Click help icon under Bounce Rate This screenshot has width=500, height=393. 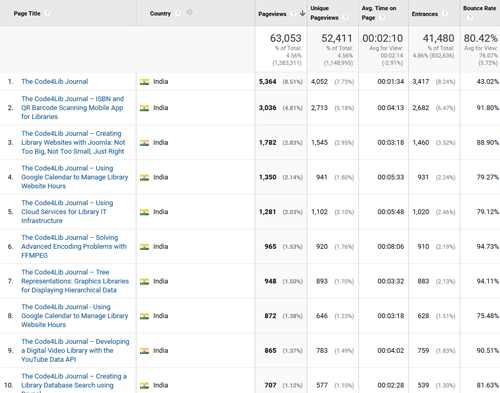pyautogui.click(x=470, y=17)
